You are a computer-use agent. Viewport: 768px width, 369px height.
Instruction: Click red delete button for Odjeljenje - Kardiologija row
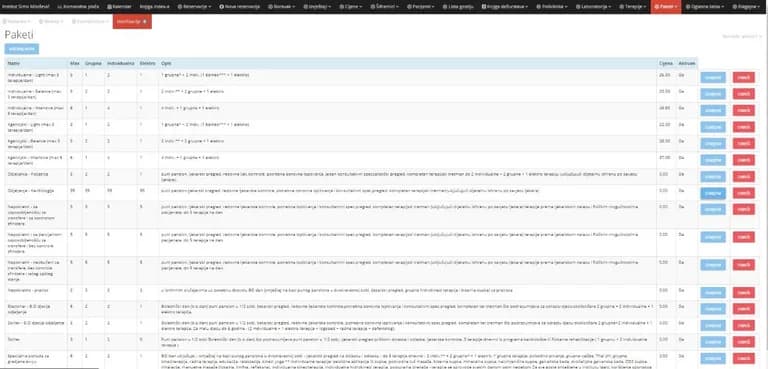(744, 193)
